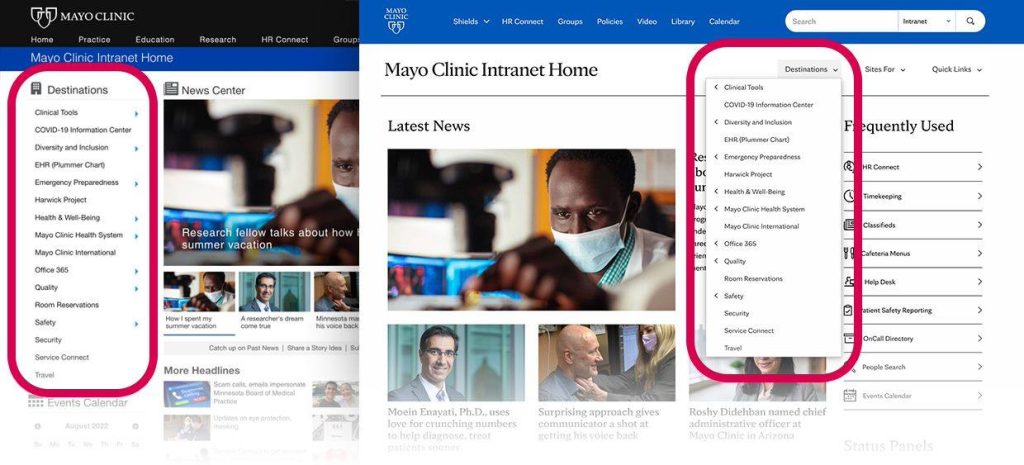Viewport: 1024px width, 465px height.
Task: Open Travel in new Destinations dropdown
Action: 733,348
